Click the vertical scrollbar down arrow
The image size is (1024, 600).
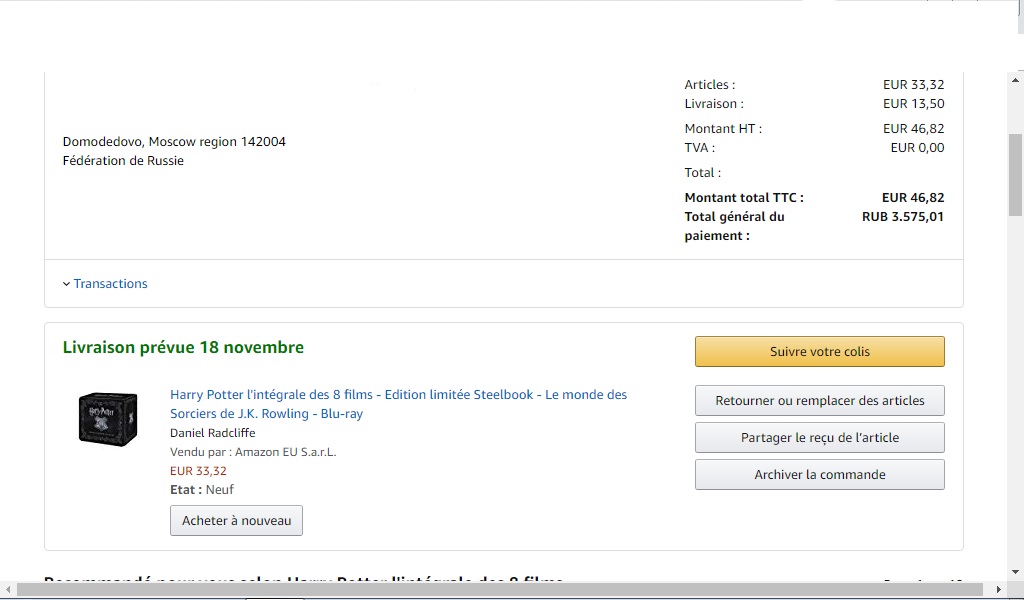1016,573
